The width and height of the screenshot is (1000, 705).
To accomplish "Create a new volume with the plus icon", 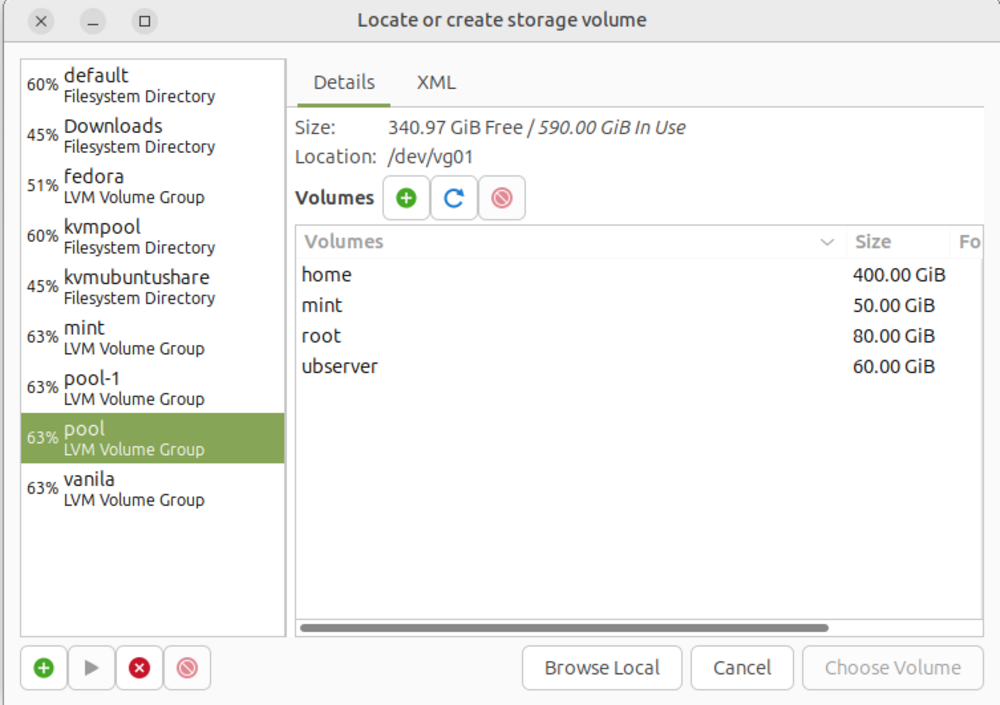I will tap(406, 198).
